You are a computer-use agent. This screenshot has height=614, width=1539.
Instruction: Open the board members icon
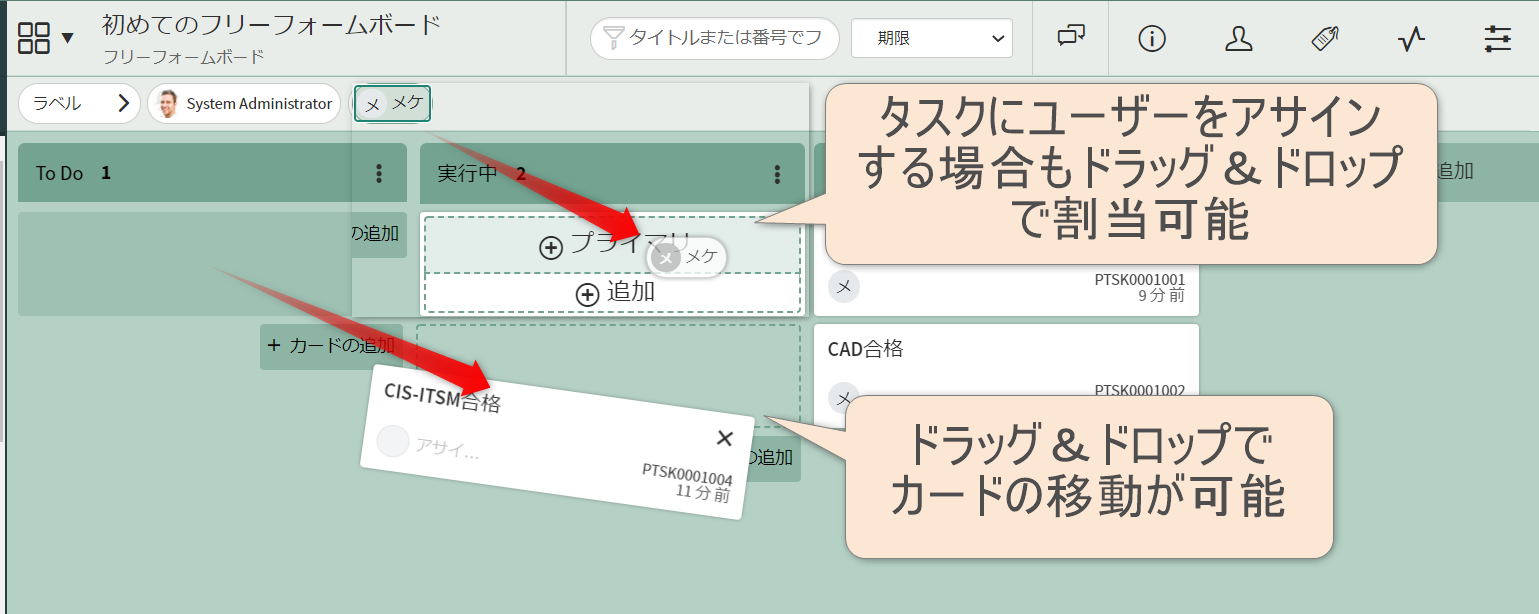[x=1239, y=38]
